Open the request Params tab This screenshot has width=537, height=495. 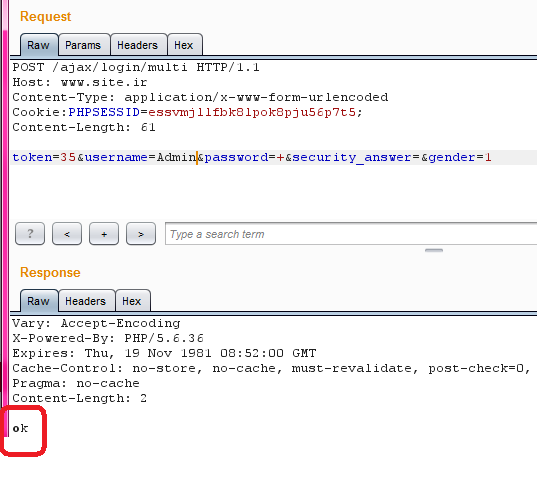pyautogui.click(x=84, y=45)
